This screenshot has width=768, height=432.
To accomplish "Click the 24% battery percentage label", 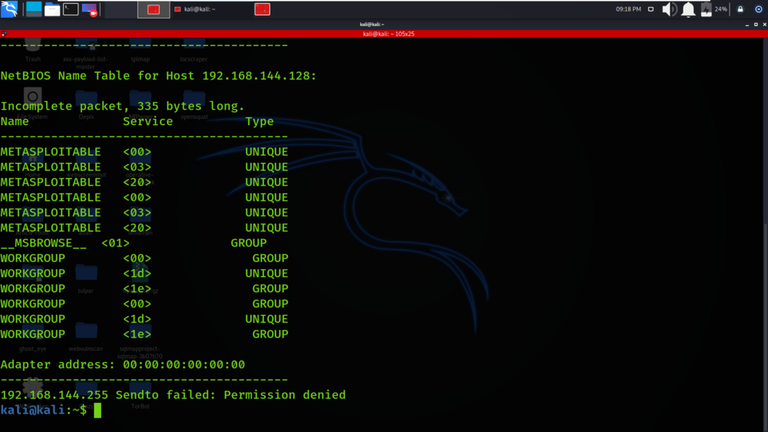I will coord(721,9).
